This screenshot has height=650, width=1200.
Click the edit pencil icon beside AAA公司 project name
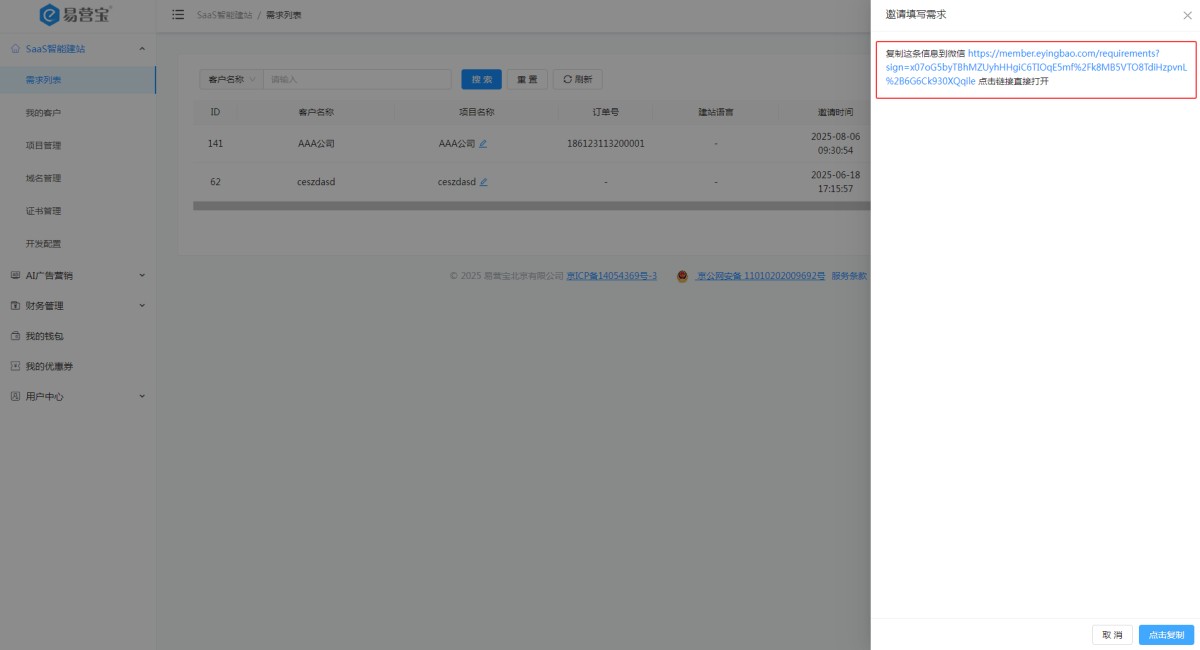(483, 144)
